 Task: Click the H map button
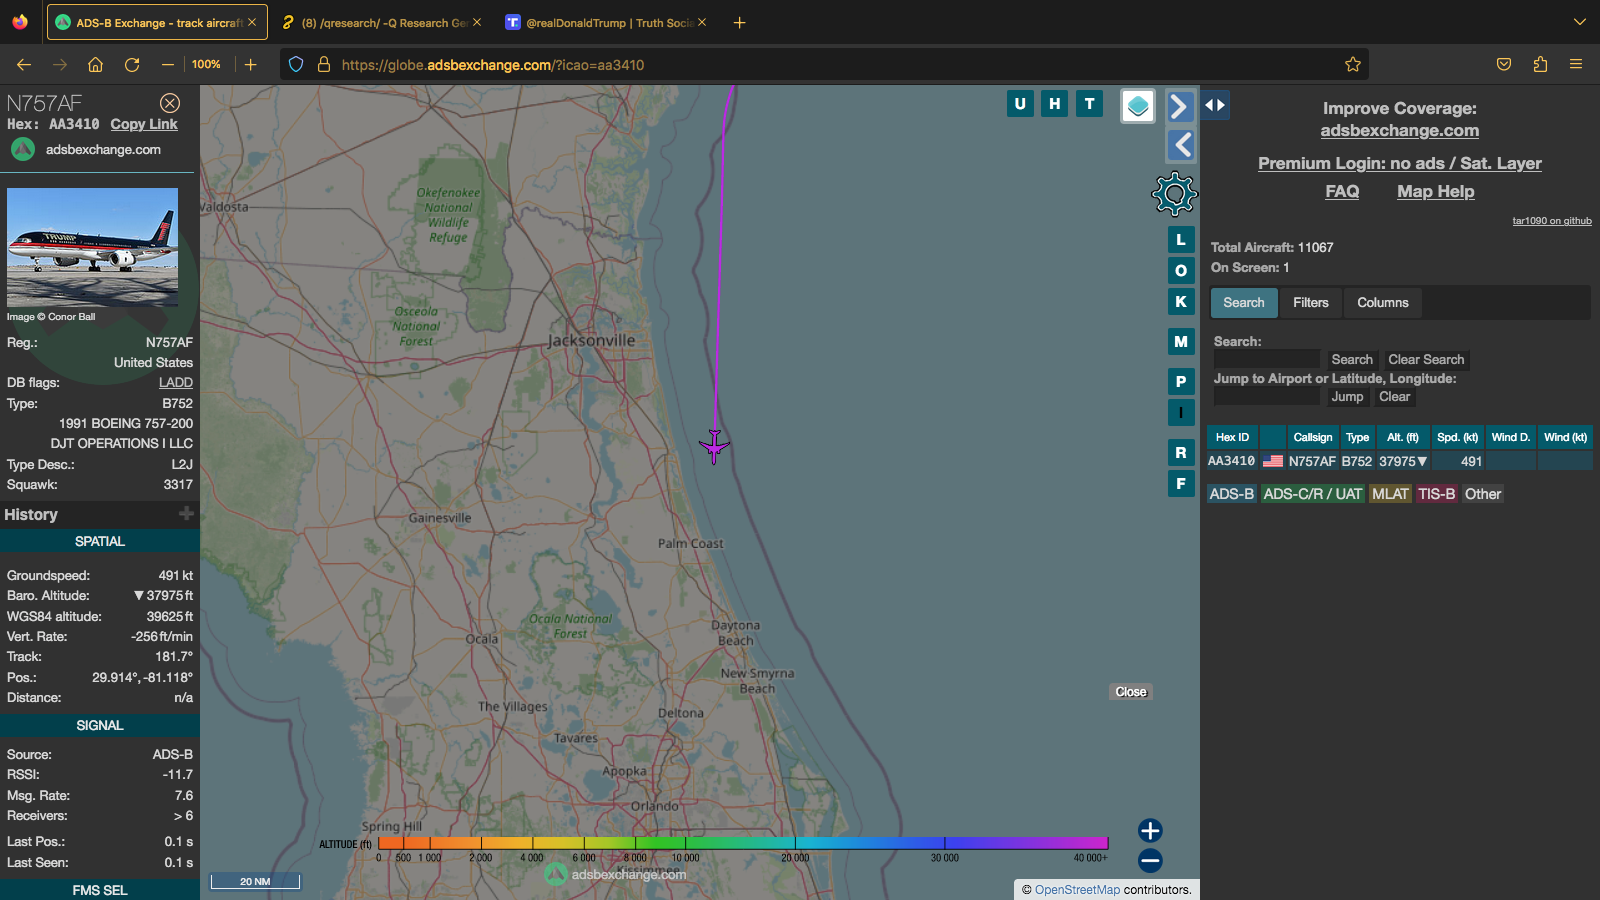point(1054,103)
